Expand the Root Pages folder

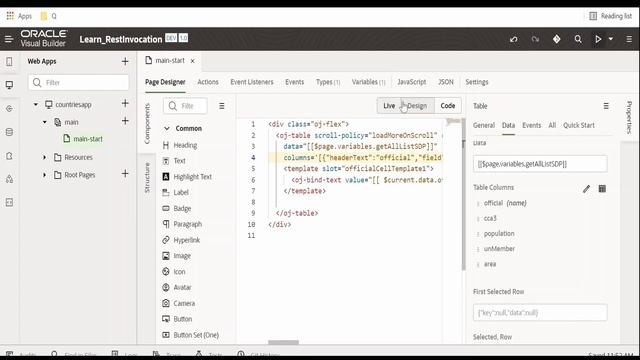tap(44, 175)
